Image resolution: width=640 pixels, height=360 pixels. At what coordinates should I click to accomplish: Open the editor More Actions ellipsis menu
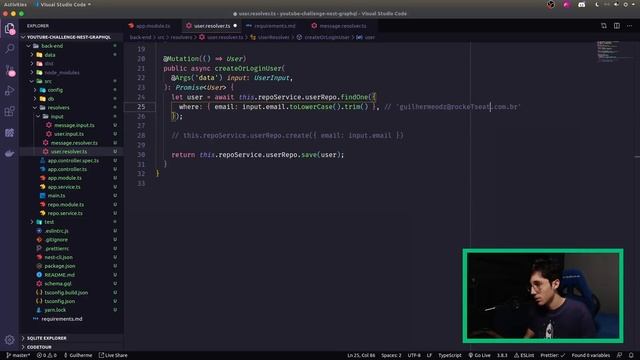(629, 26)
